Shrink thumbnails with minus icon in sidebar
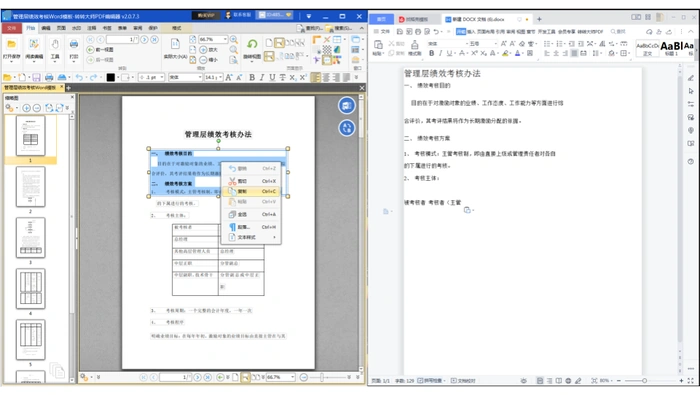Screen dimensions: 700x395 [x=37, y=108]
